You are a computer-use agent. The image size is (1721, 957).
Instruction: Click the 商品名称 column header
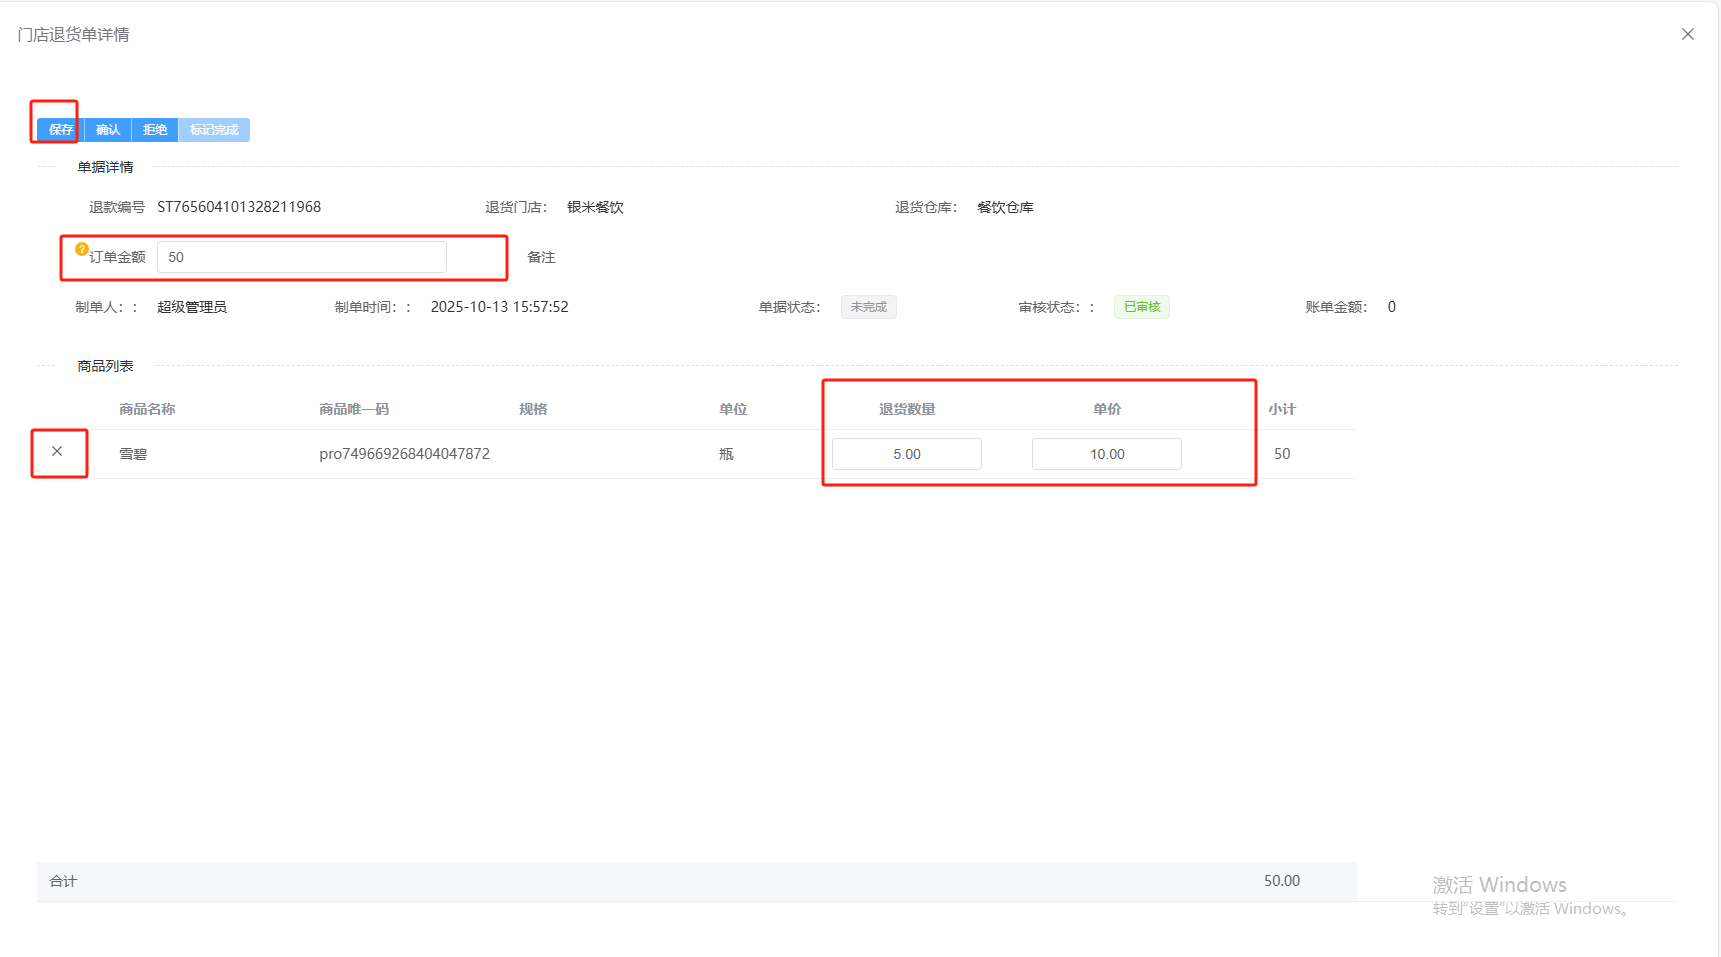tap(147, 409)
